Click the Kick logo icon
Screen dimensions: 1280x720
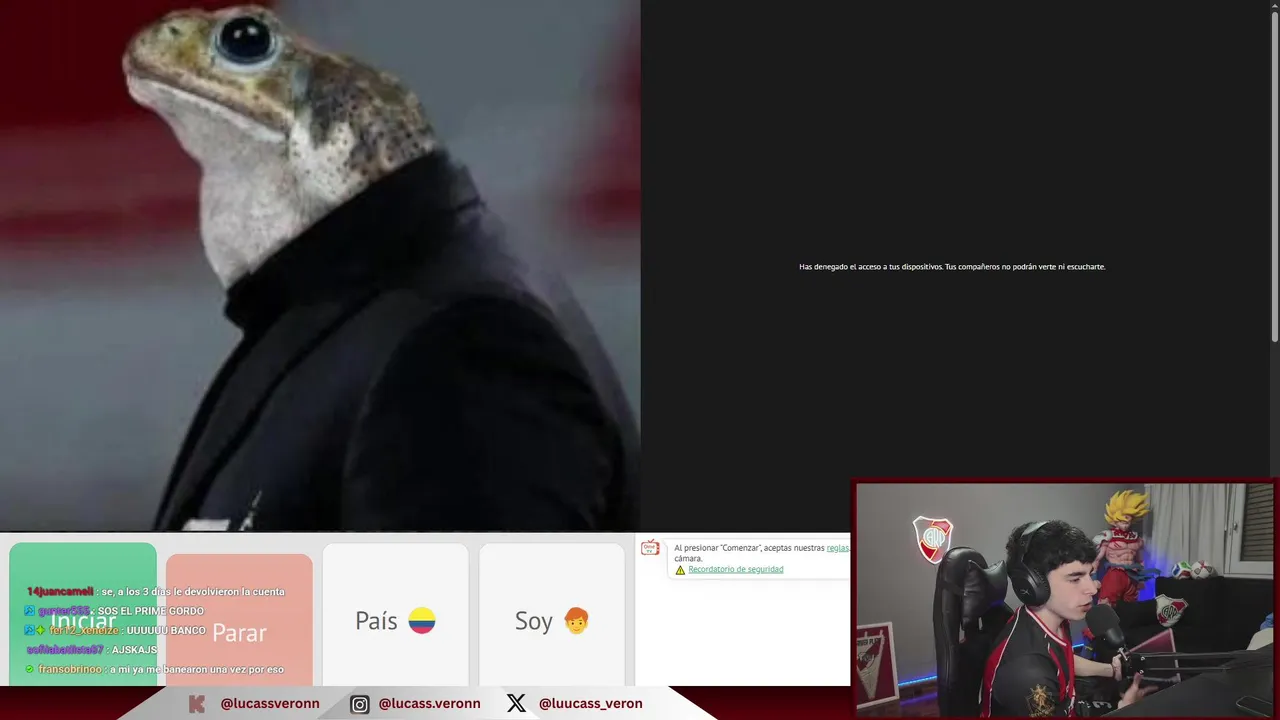(x=197, y=704)
